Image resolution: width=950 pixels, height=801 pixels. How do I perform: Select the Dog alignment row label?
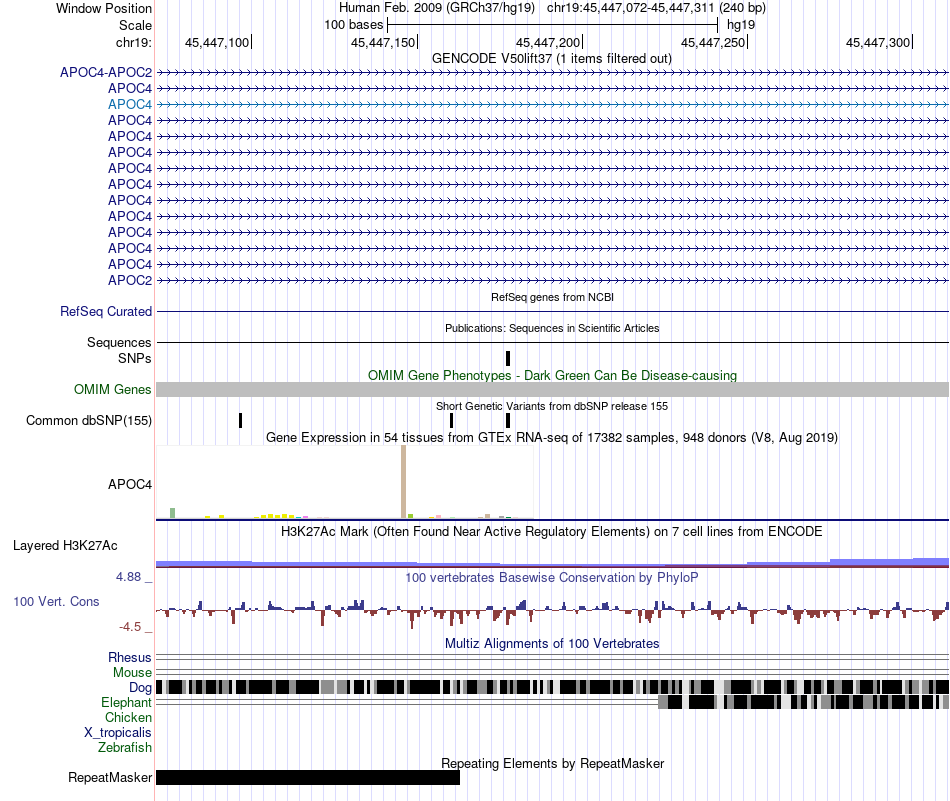point(140,687)
